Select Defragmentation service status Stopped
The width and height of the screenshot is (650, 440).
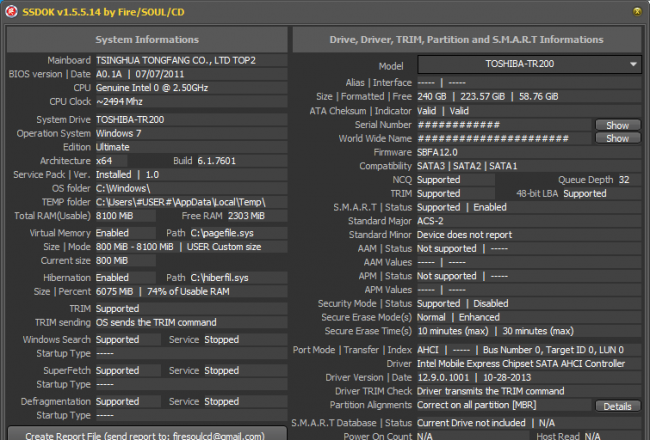pos(221,402)
